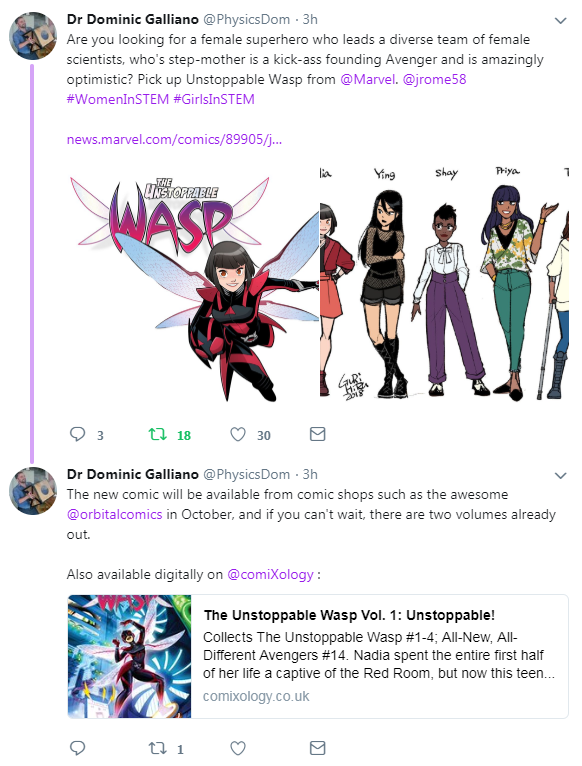This screenshot has height=766, width=582.
Task: Open the #WomenInSTEM hashtag
Action: point(118,99)
